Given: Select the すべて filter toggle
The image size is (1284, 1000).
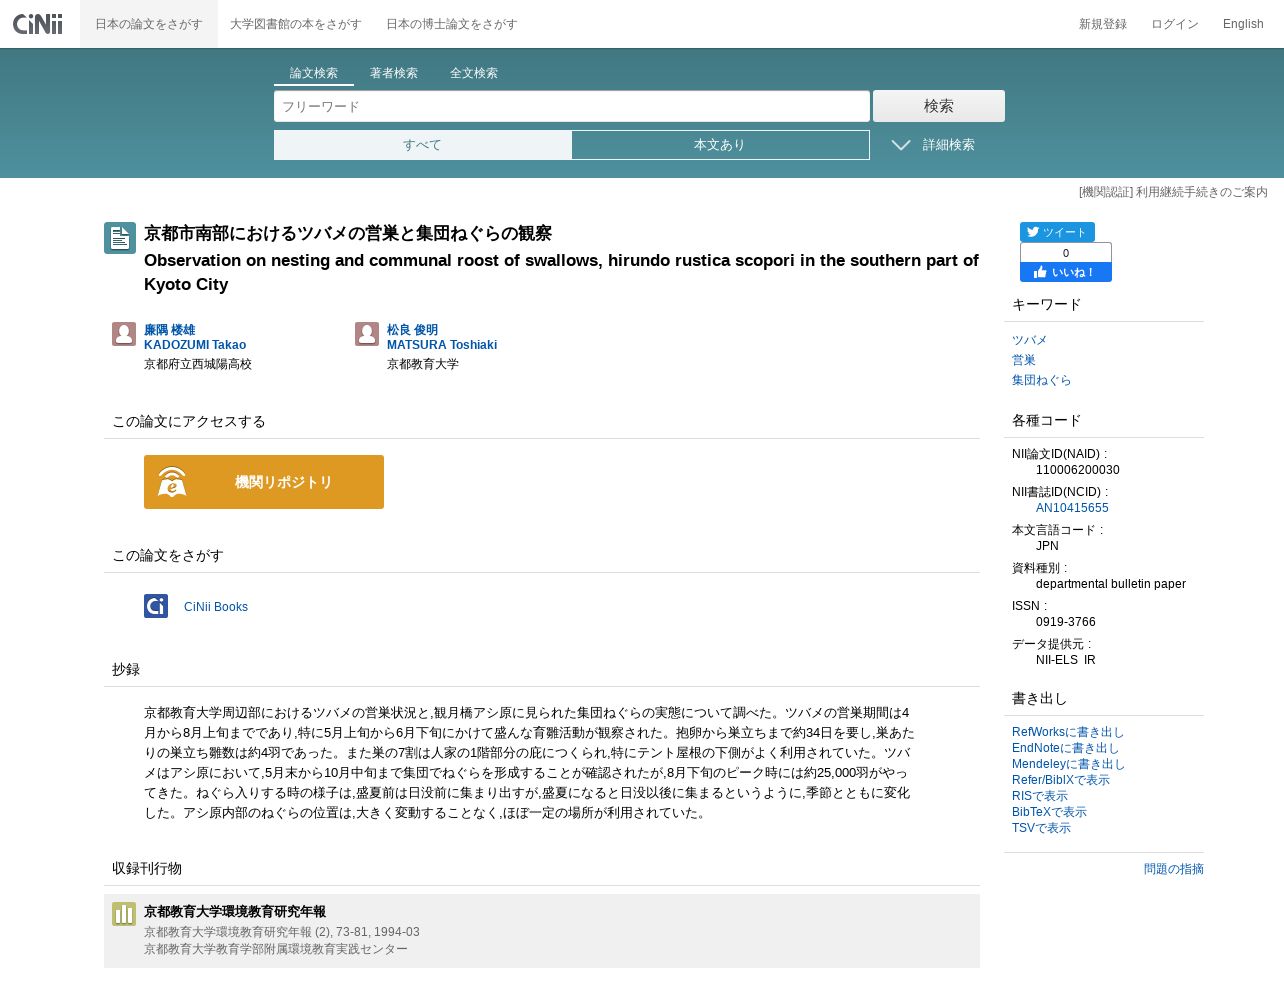Looking at the screenshot, I should pyautogui.click(x=423, y=145).
